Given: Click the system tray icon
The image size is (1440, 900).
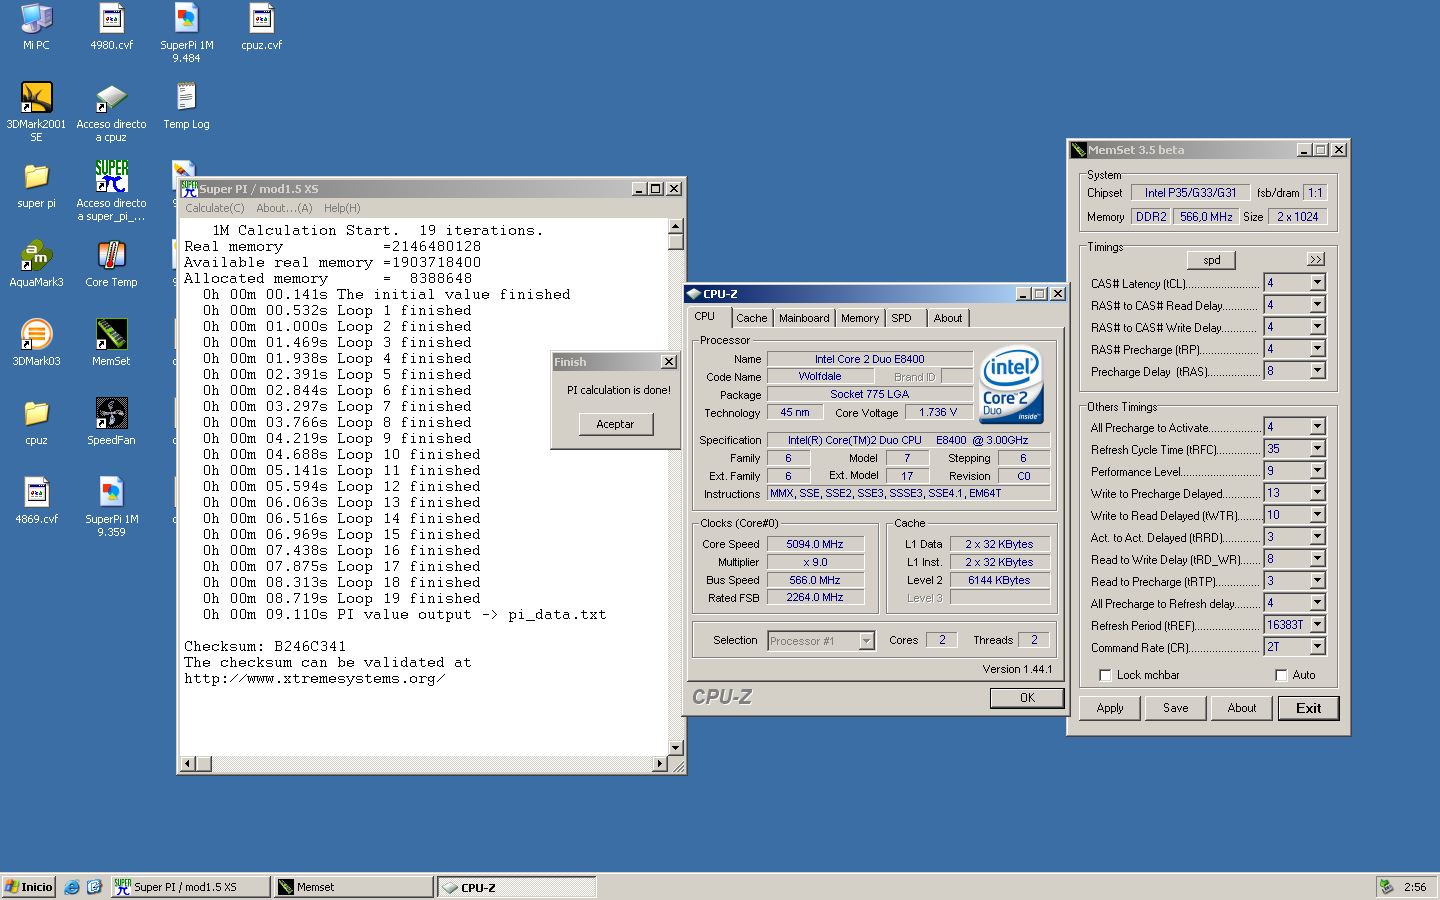Looking at the screenshot, I should click(x=1386, y=887).
